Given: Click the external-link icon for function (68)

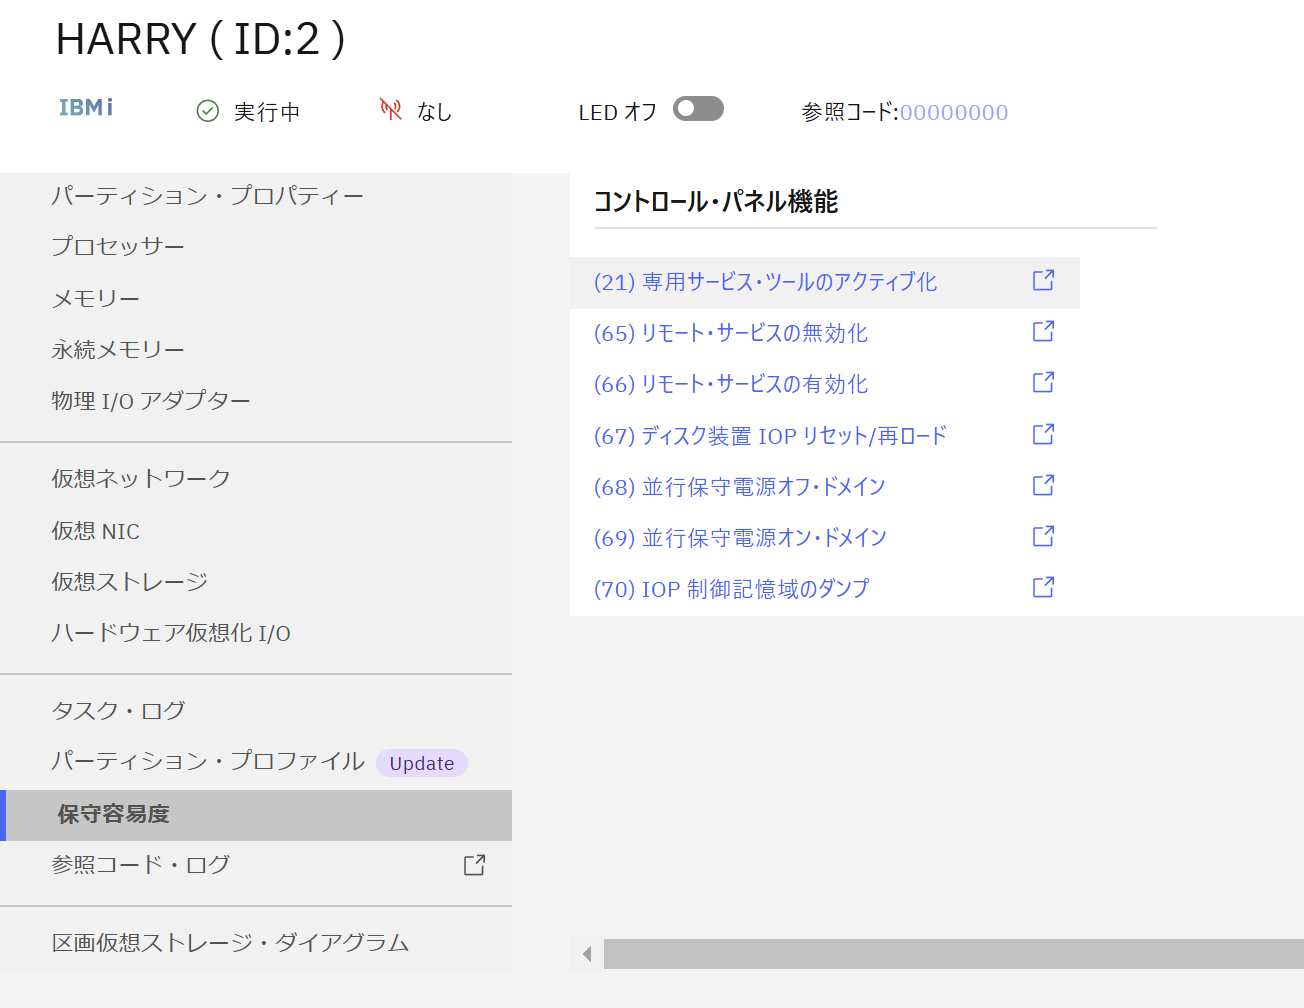Looking at the screenshot, I should click(1043, 486).
